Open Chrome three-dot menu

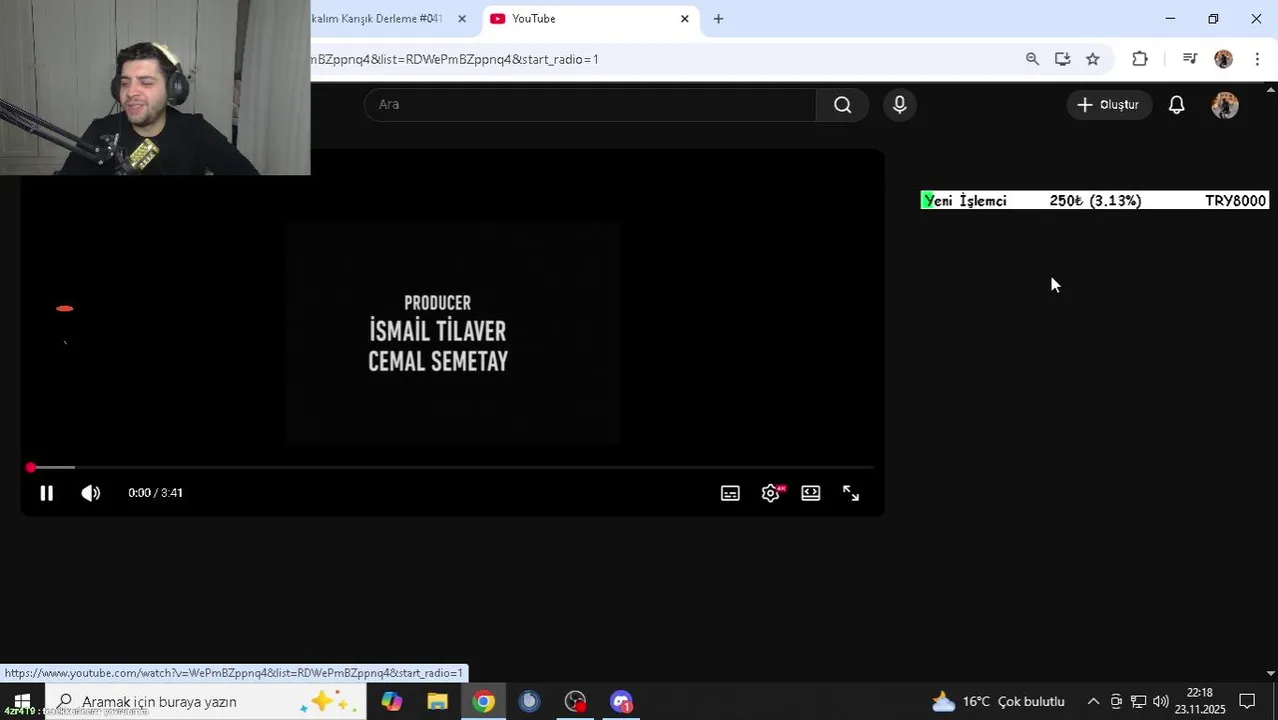tap(1257, 59)
